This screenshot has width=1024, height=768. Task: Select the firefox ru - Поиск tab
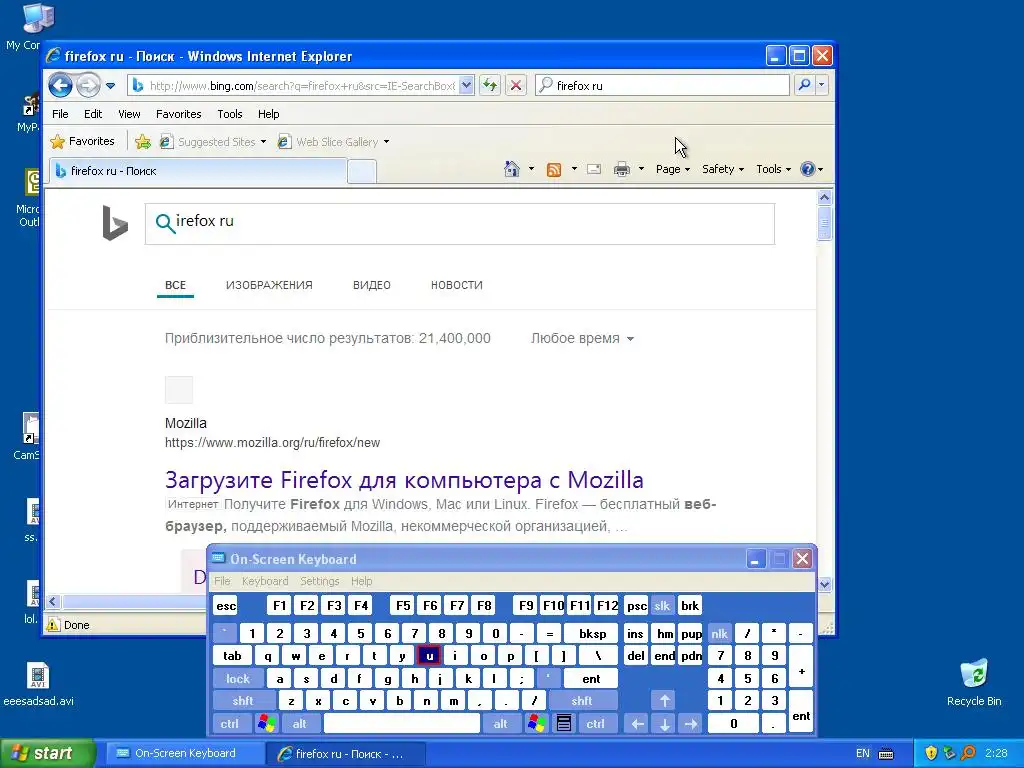point(197,171)
